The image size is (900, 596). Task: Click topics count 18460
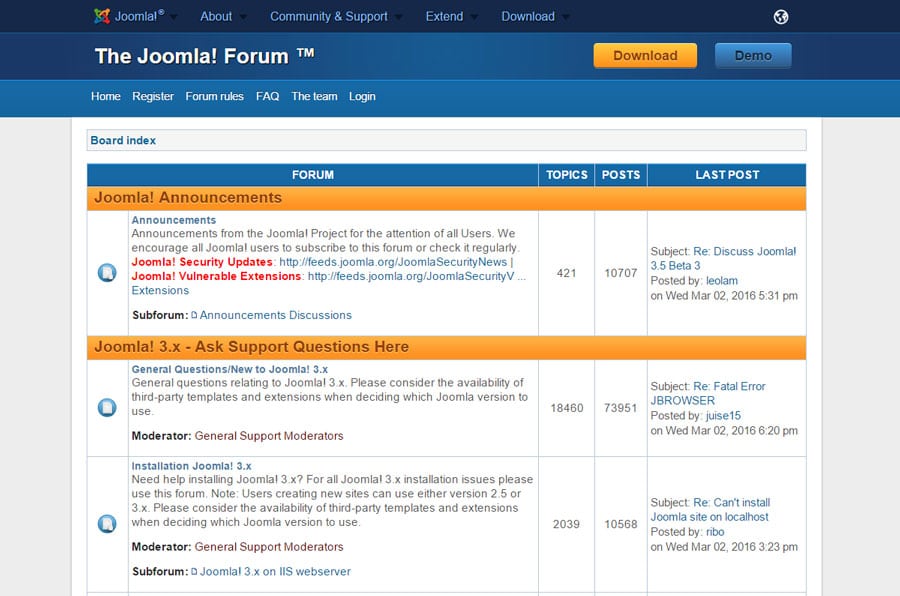[x=567, y=408]
